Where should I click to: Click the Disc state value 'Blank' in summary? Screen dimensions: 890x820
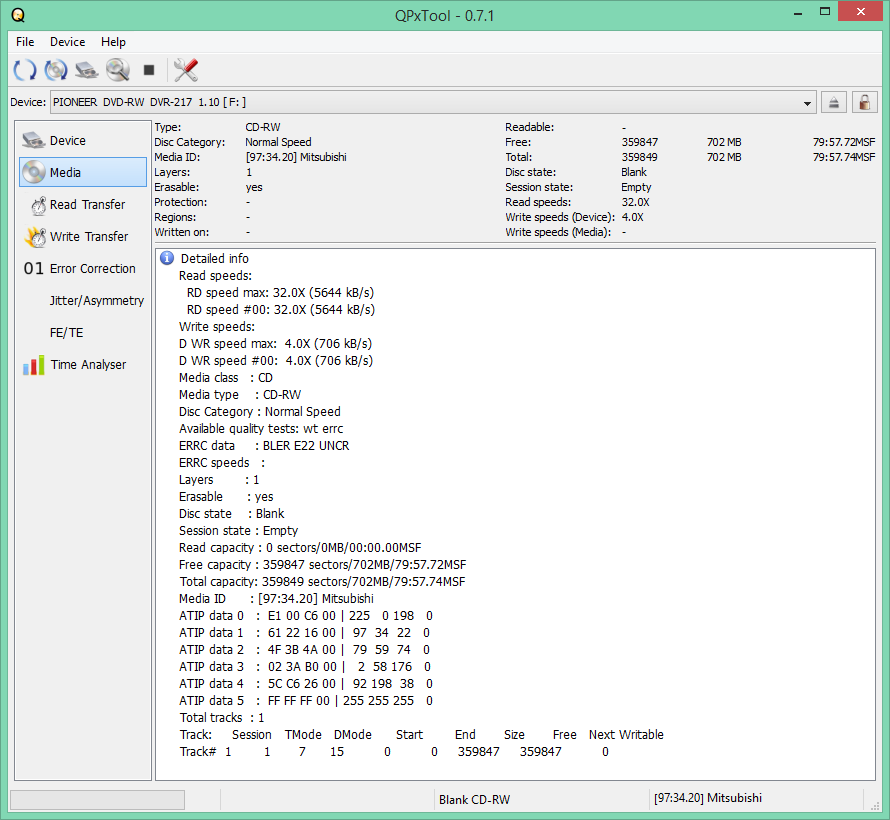coord(634,173)
